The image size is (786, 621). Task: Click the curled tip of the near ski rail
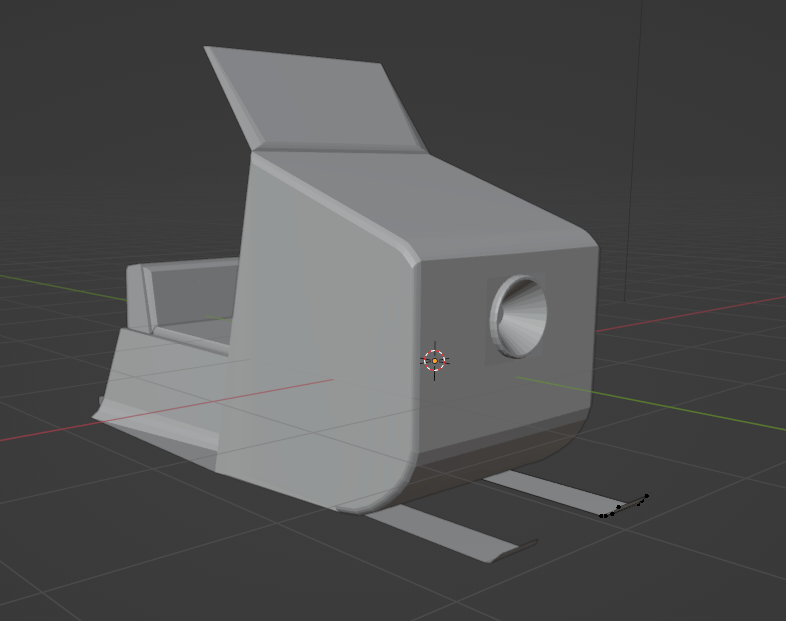524,546
